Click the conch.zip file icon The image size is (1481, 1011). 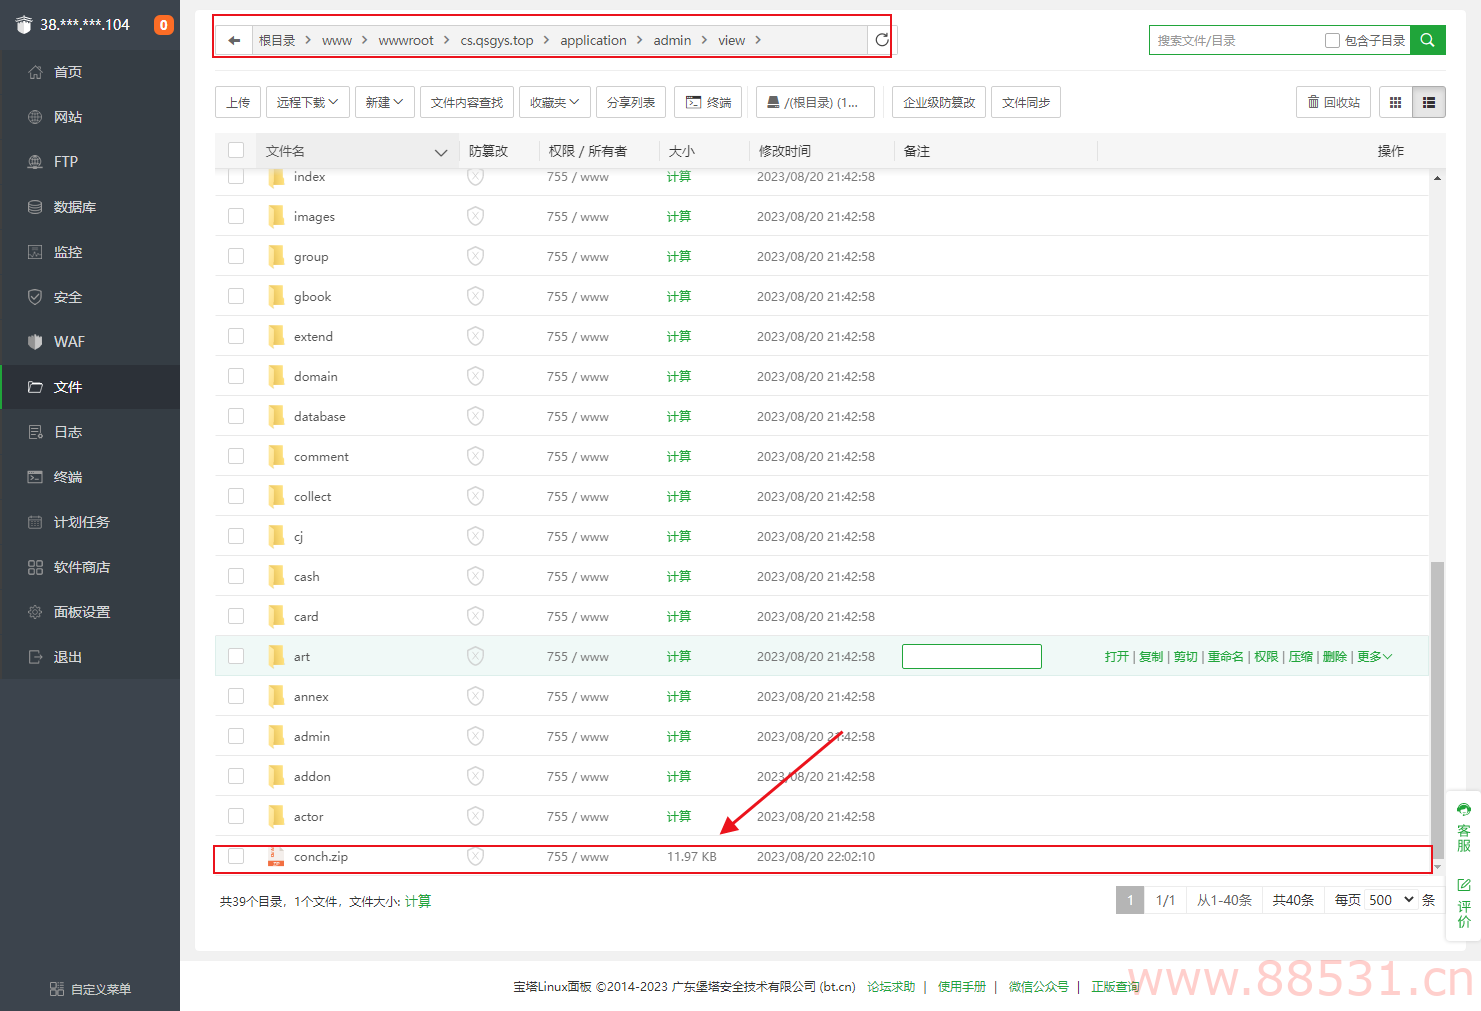pyautogui.click(x=276, y=856)
